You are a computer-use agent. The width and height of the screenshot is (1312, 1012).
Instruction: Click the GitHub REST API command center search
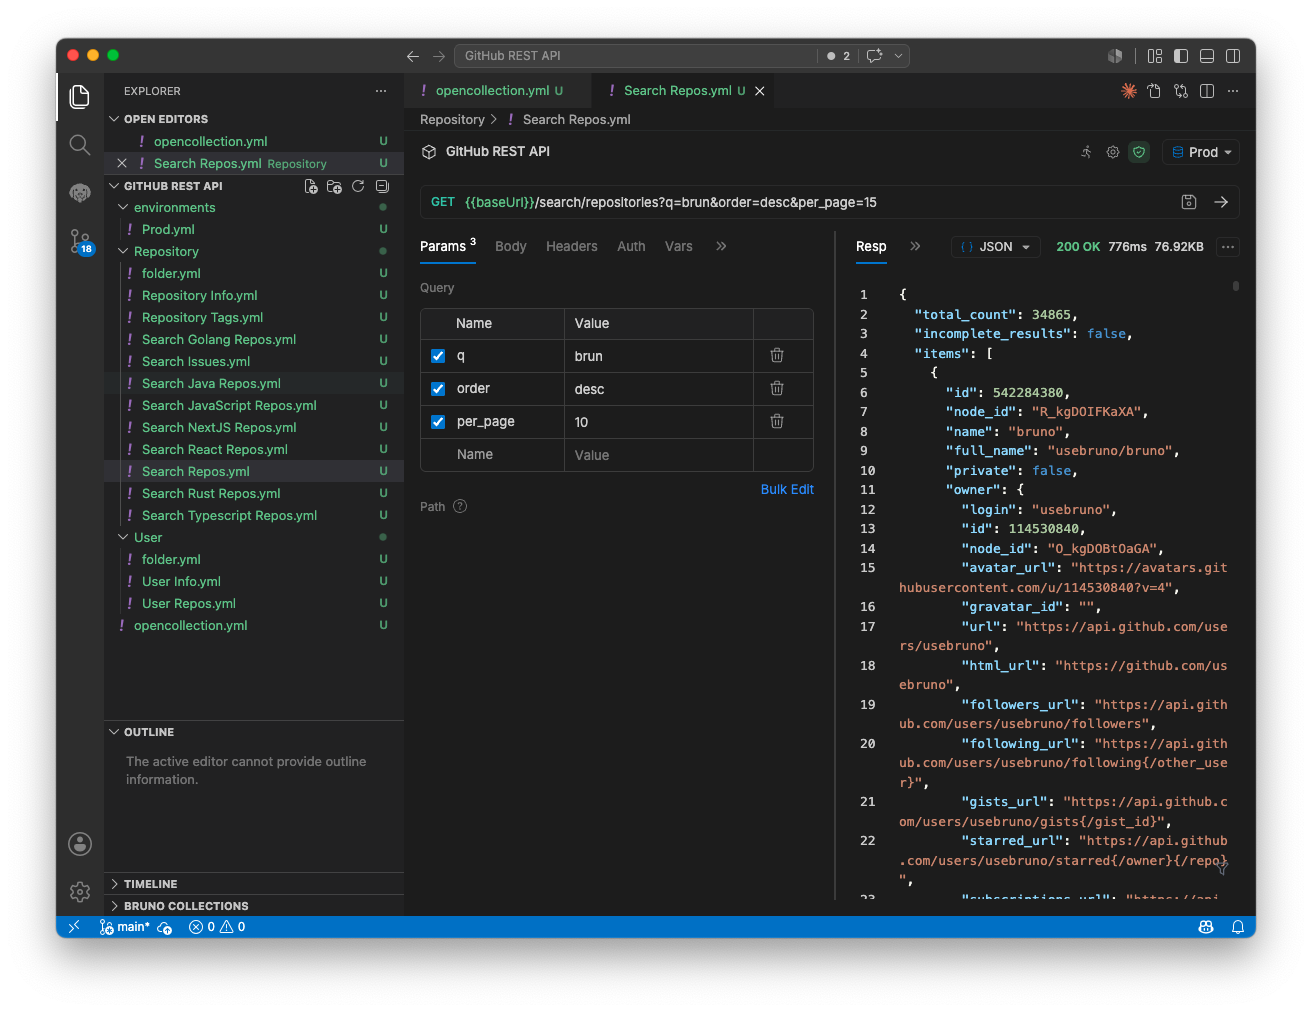click(638, 56)
